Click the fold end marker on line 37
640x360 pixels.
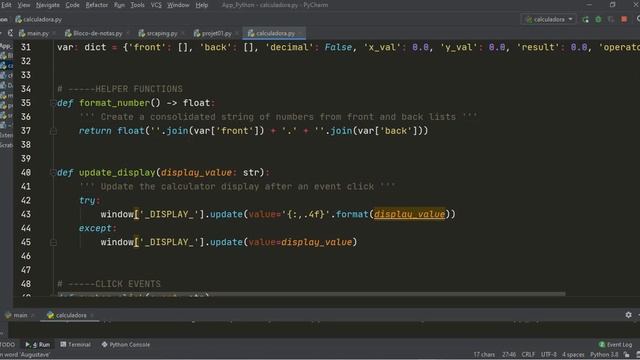tap(53, 131)
